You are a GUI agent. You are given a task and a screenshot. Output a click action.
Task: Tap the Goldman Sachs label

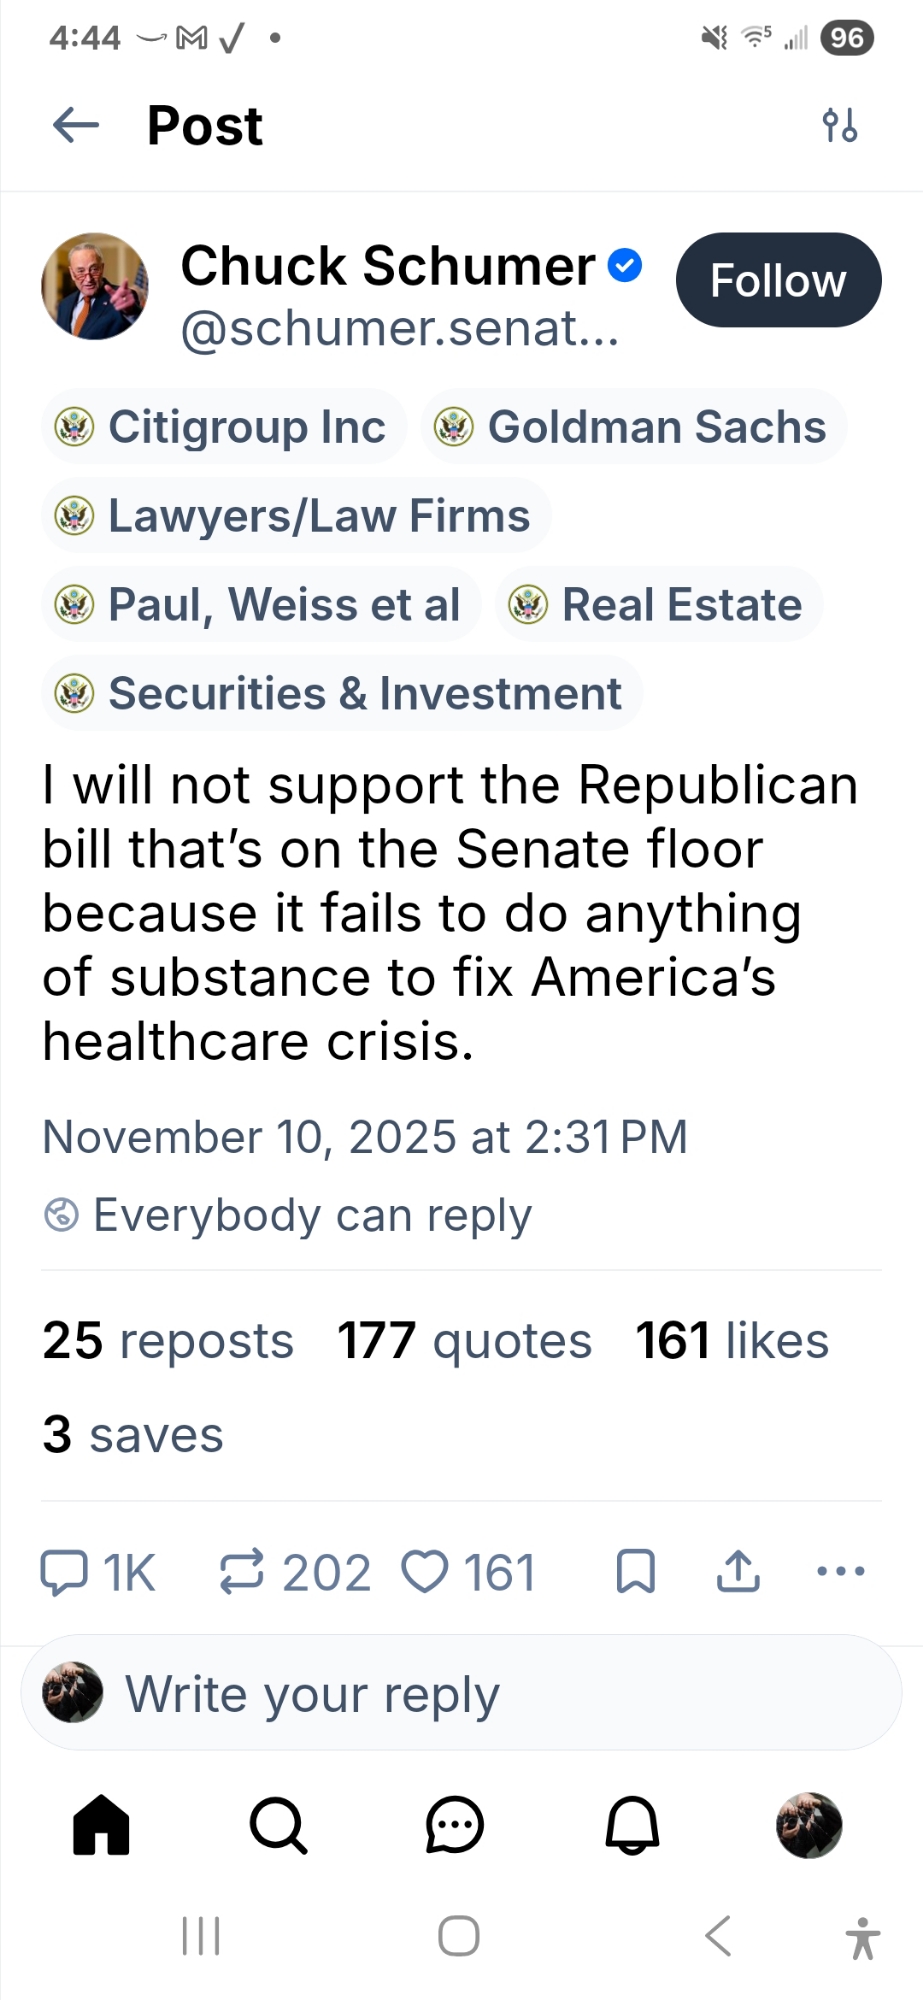[x=634, y=427]
